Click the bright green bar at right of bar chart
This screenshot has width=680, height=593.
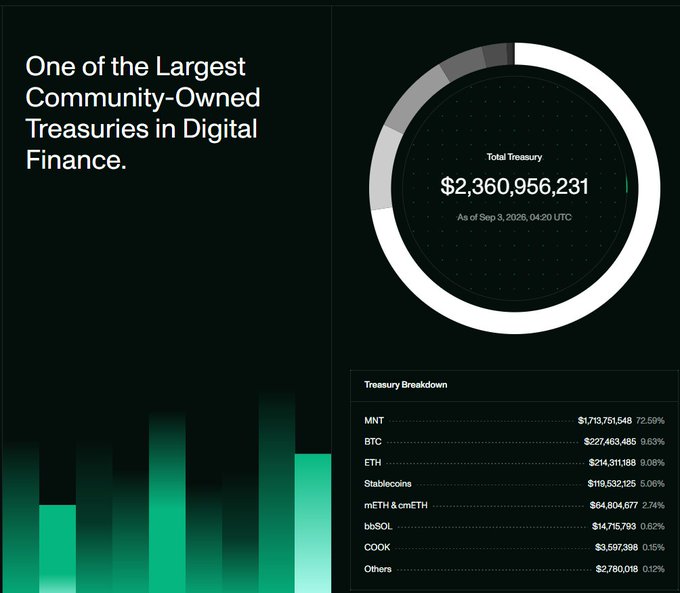pyautogui.click(x=313, y=523)
